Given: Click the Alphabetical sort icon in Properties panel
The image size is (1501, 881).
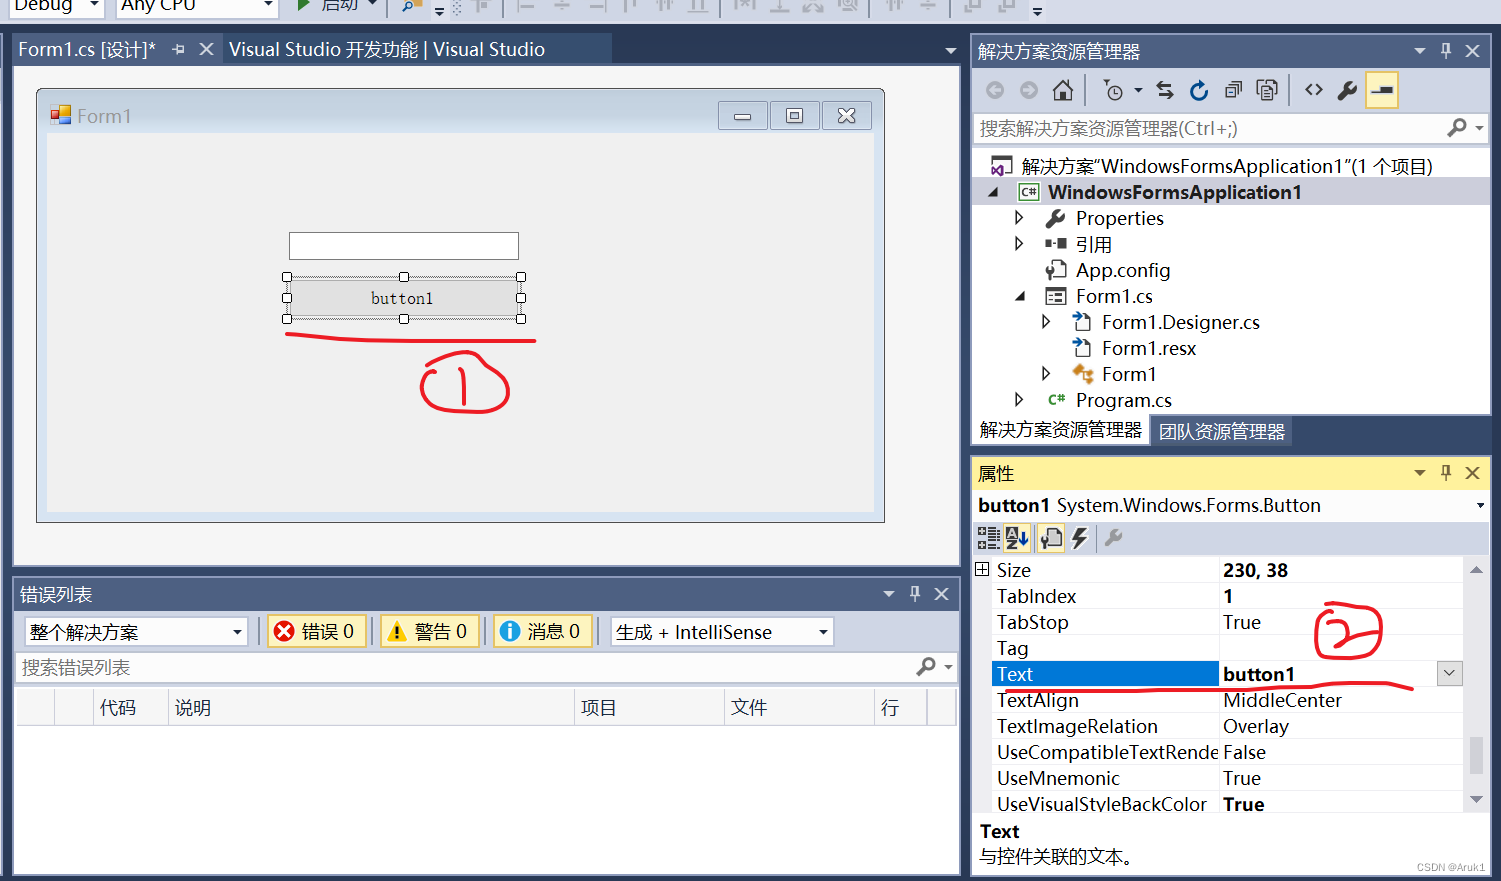Looking at the screenshot, I should point(1017,539).
